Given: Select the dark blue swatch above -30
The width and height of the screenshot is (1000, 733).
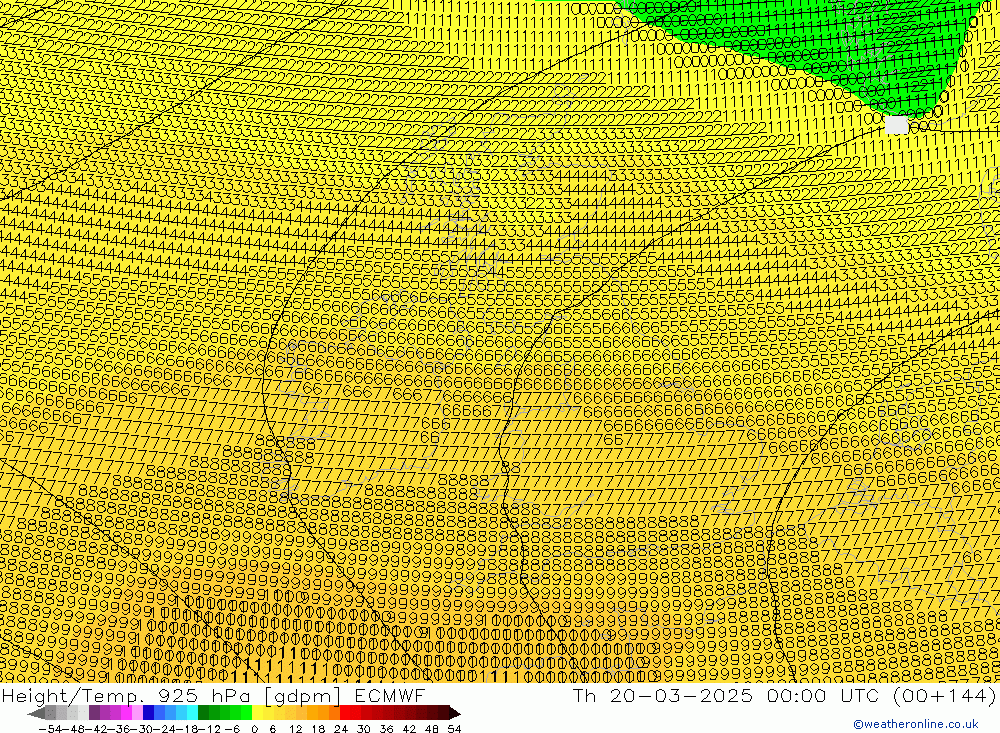Looking at the screenshot, I should pyautogui.click(x=148, y=713).
